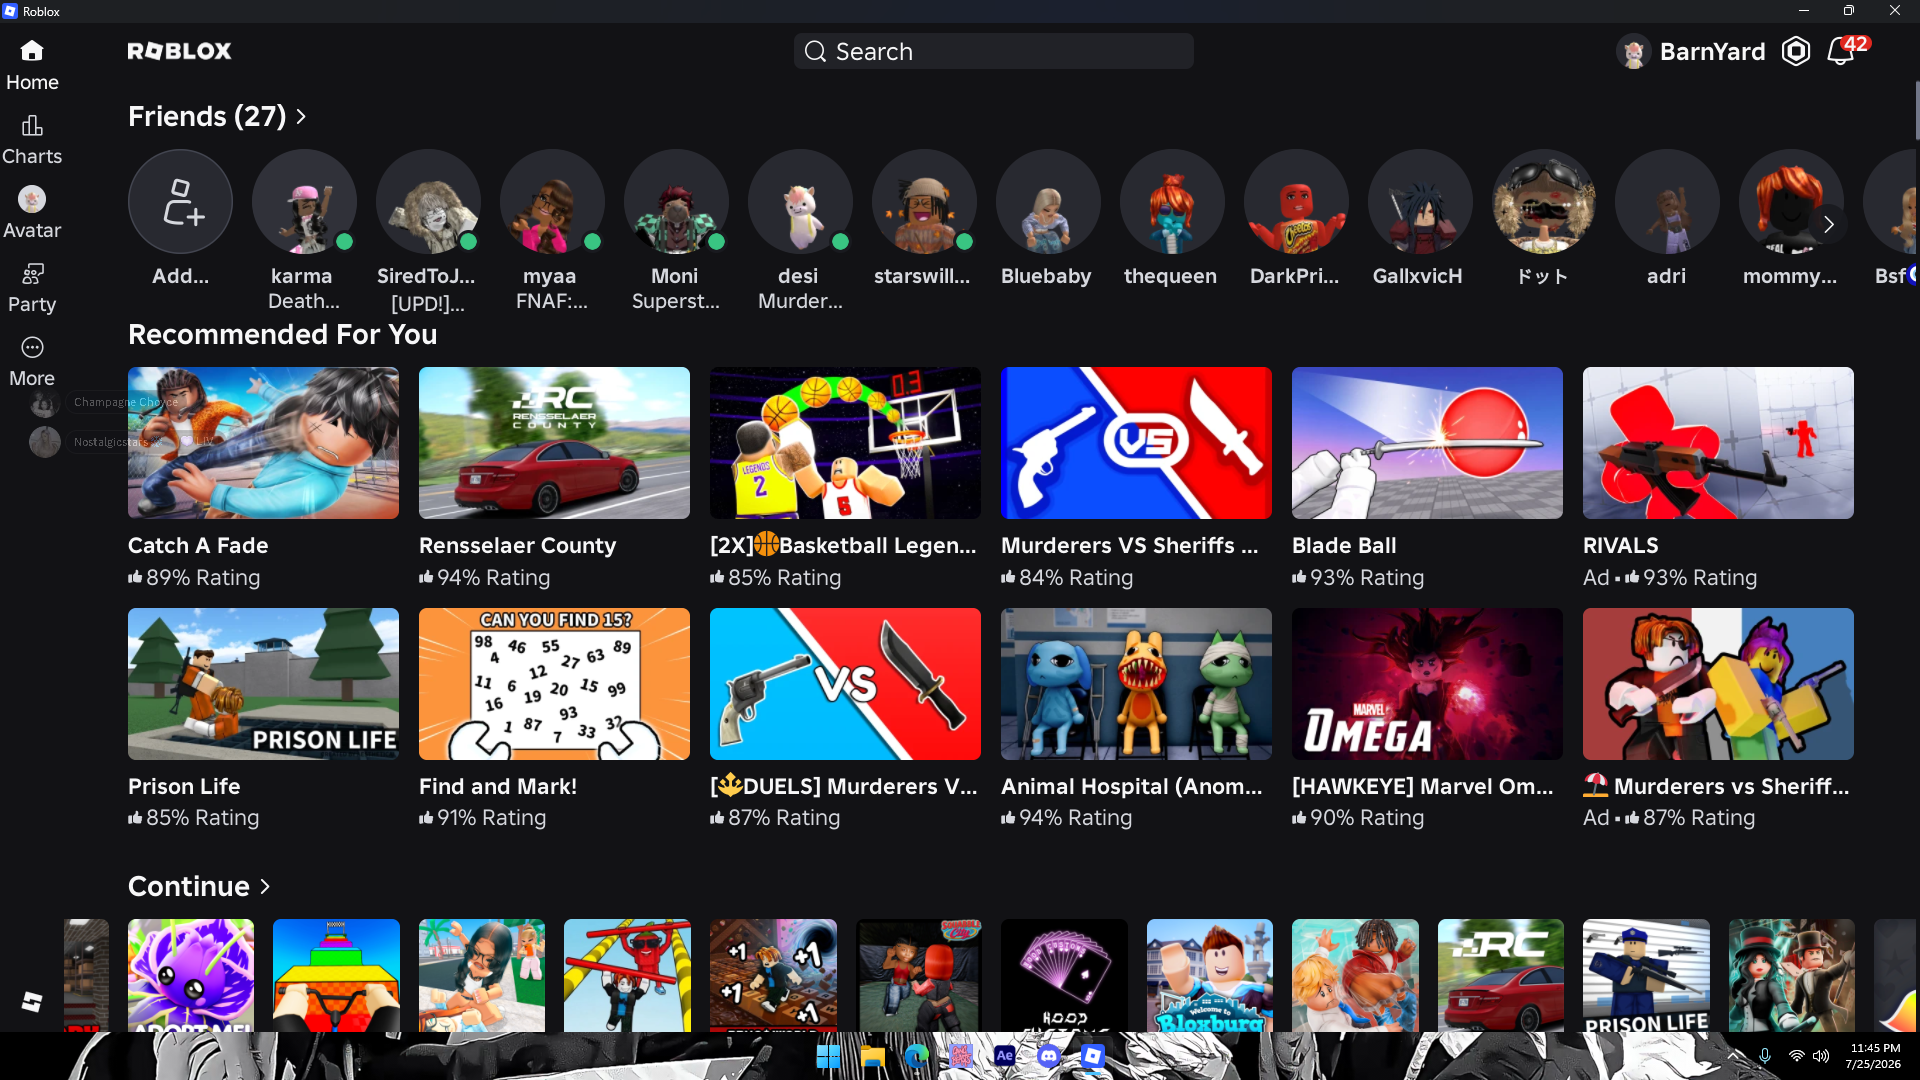Resume the rainbow obby bike game
Viewport: 1920px width, 1080px height.
point(336,975)
